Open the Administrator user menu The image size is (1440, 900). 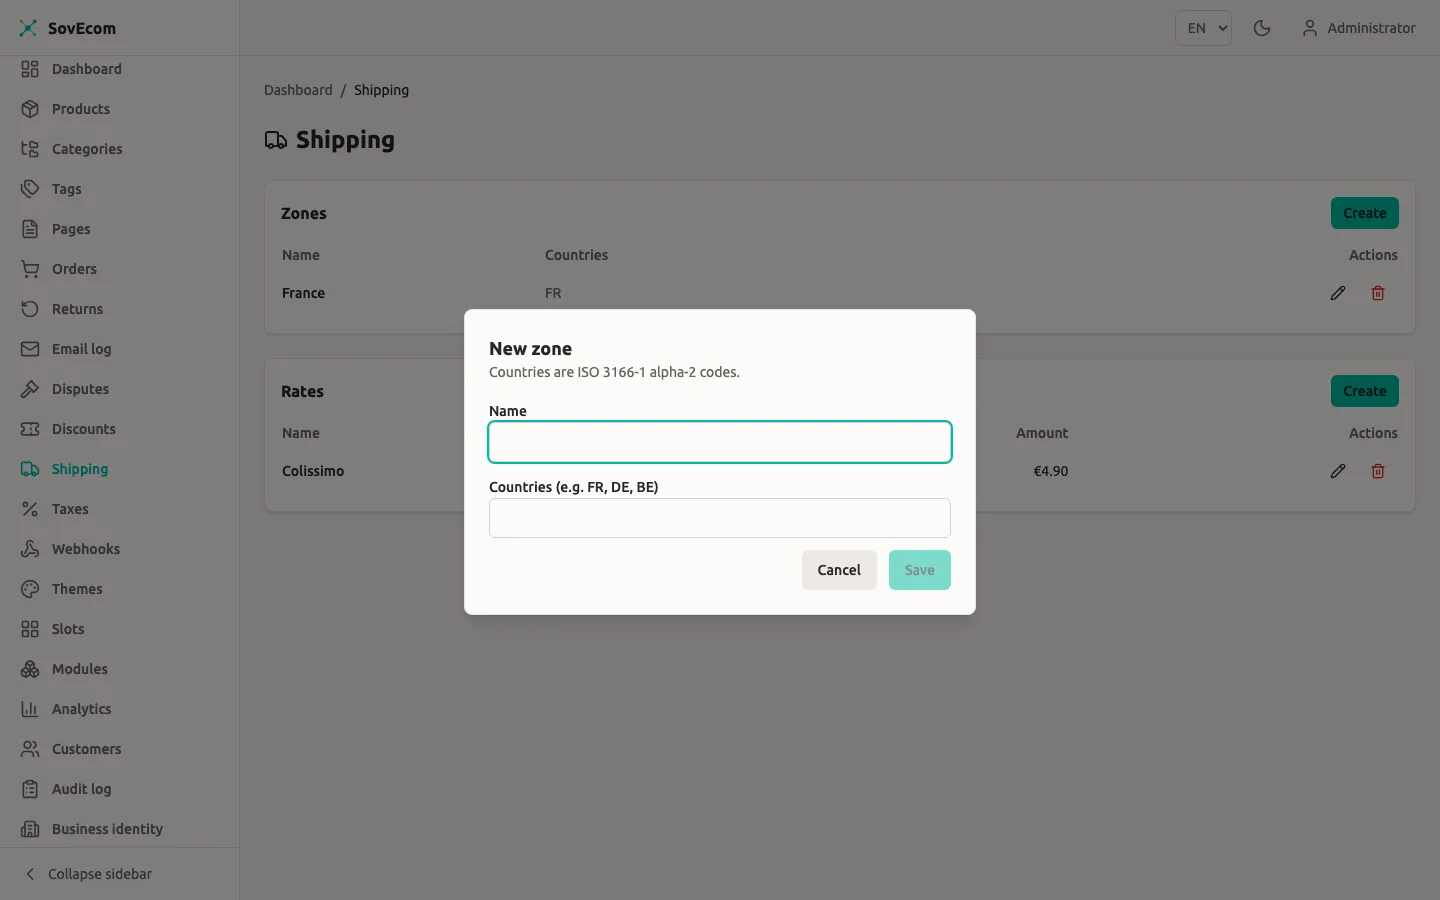[1359, 28]
